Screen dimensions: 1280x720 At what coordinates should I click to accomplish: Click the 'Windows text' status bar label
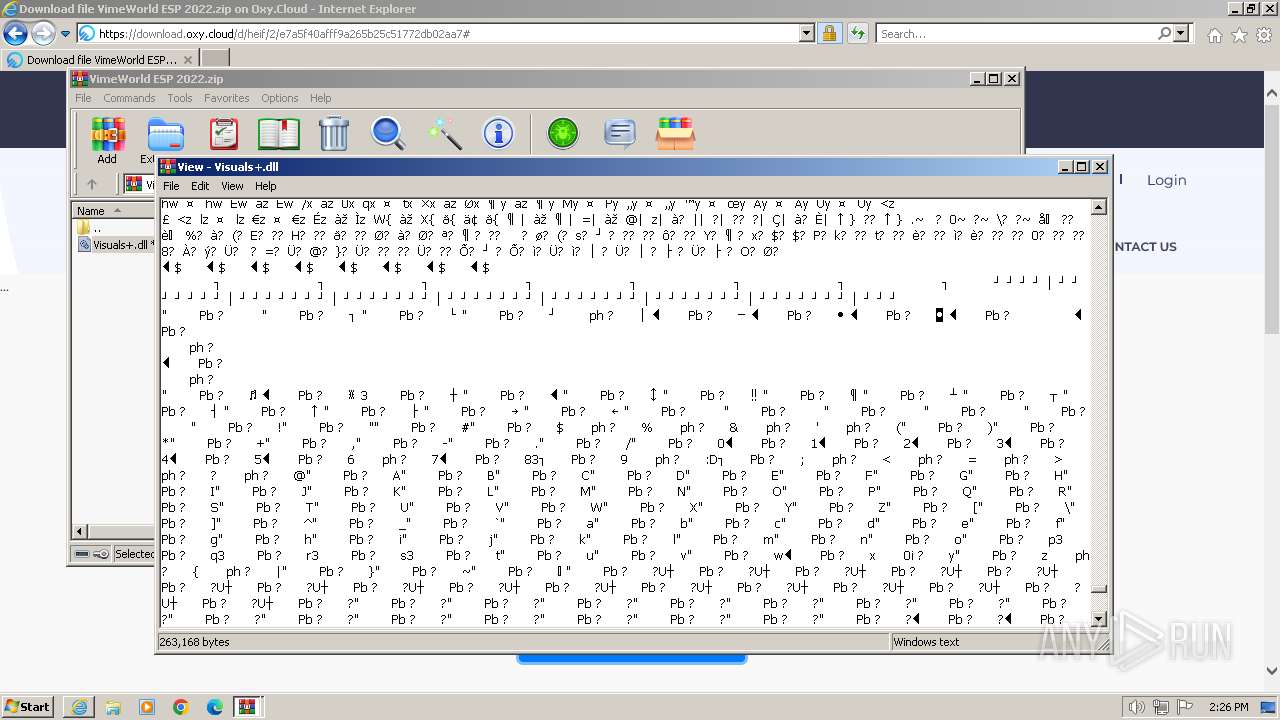pos(926,642)
